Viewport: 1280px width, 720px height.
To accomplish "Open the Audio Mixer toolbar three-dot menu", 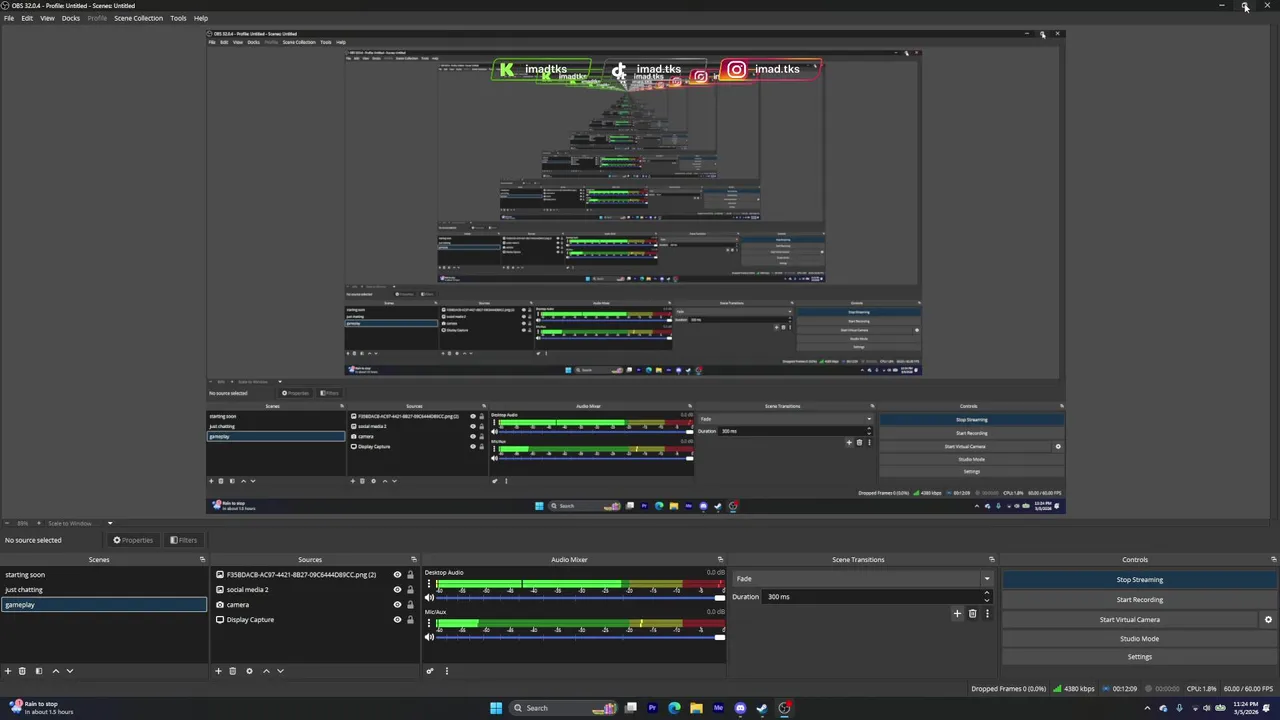I will (446, 671).
